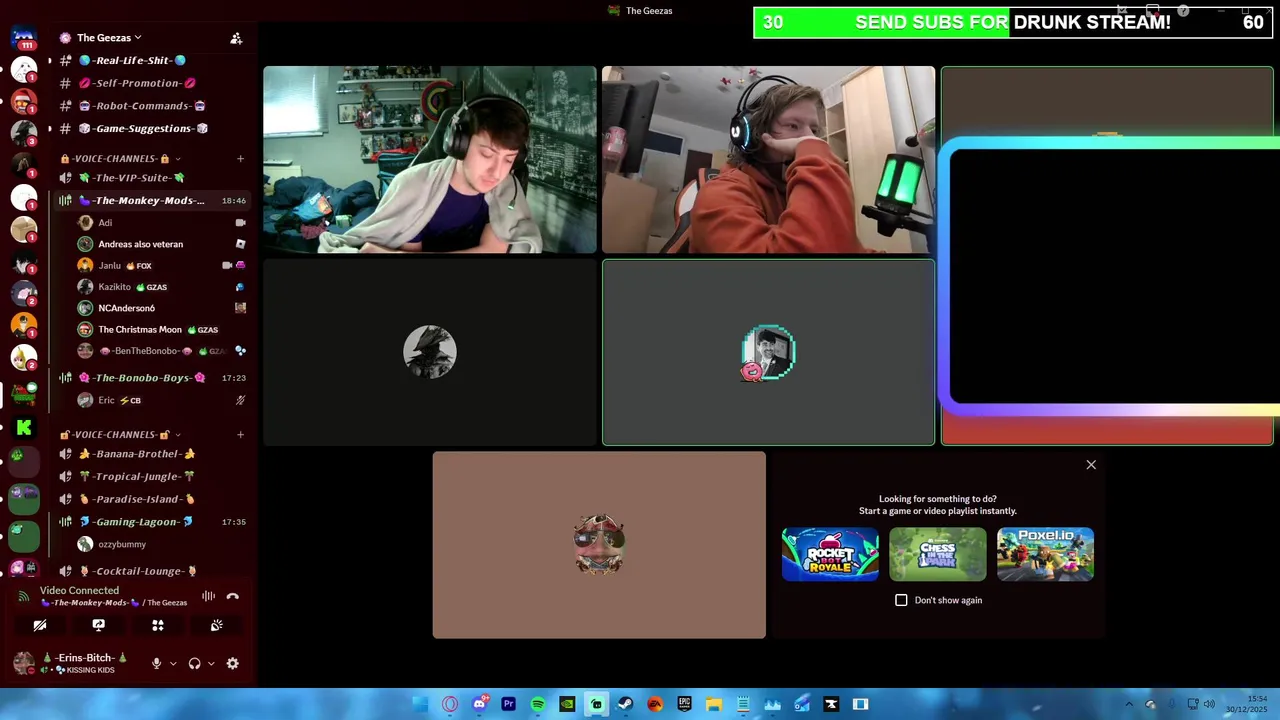Add channel to first VOICE-CHANNELS category
This screenshot has height=720, width=1280.
coord(240,158)
